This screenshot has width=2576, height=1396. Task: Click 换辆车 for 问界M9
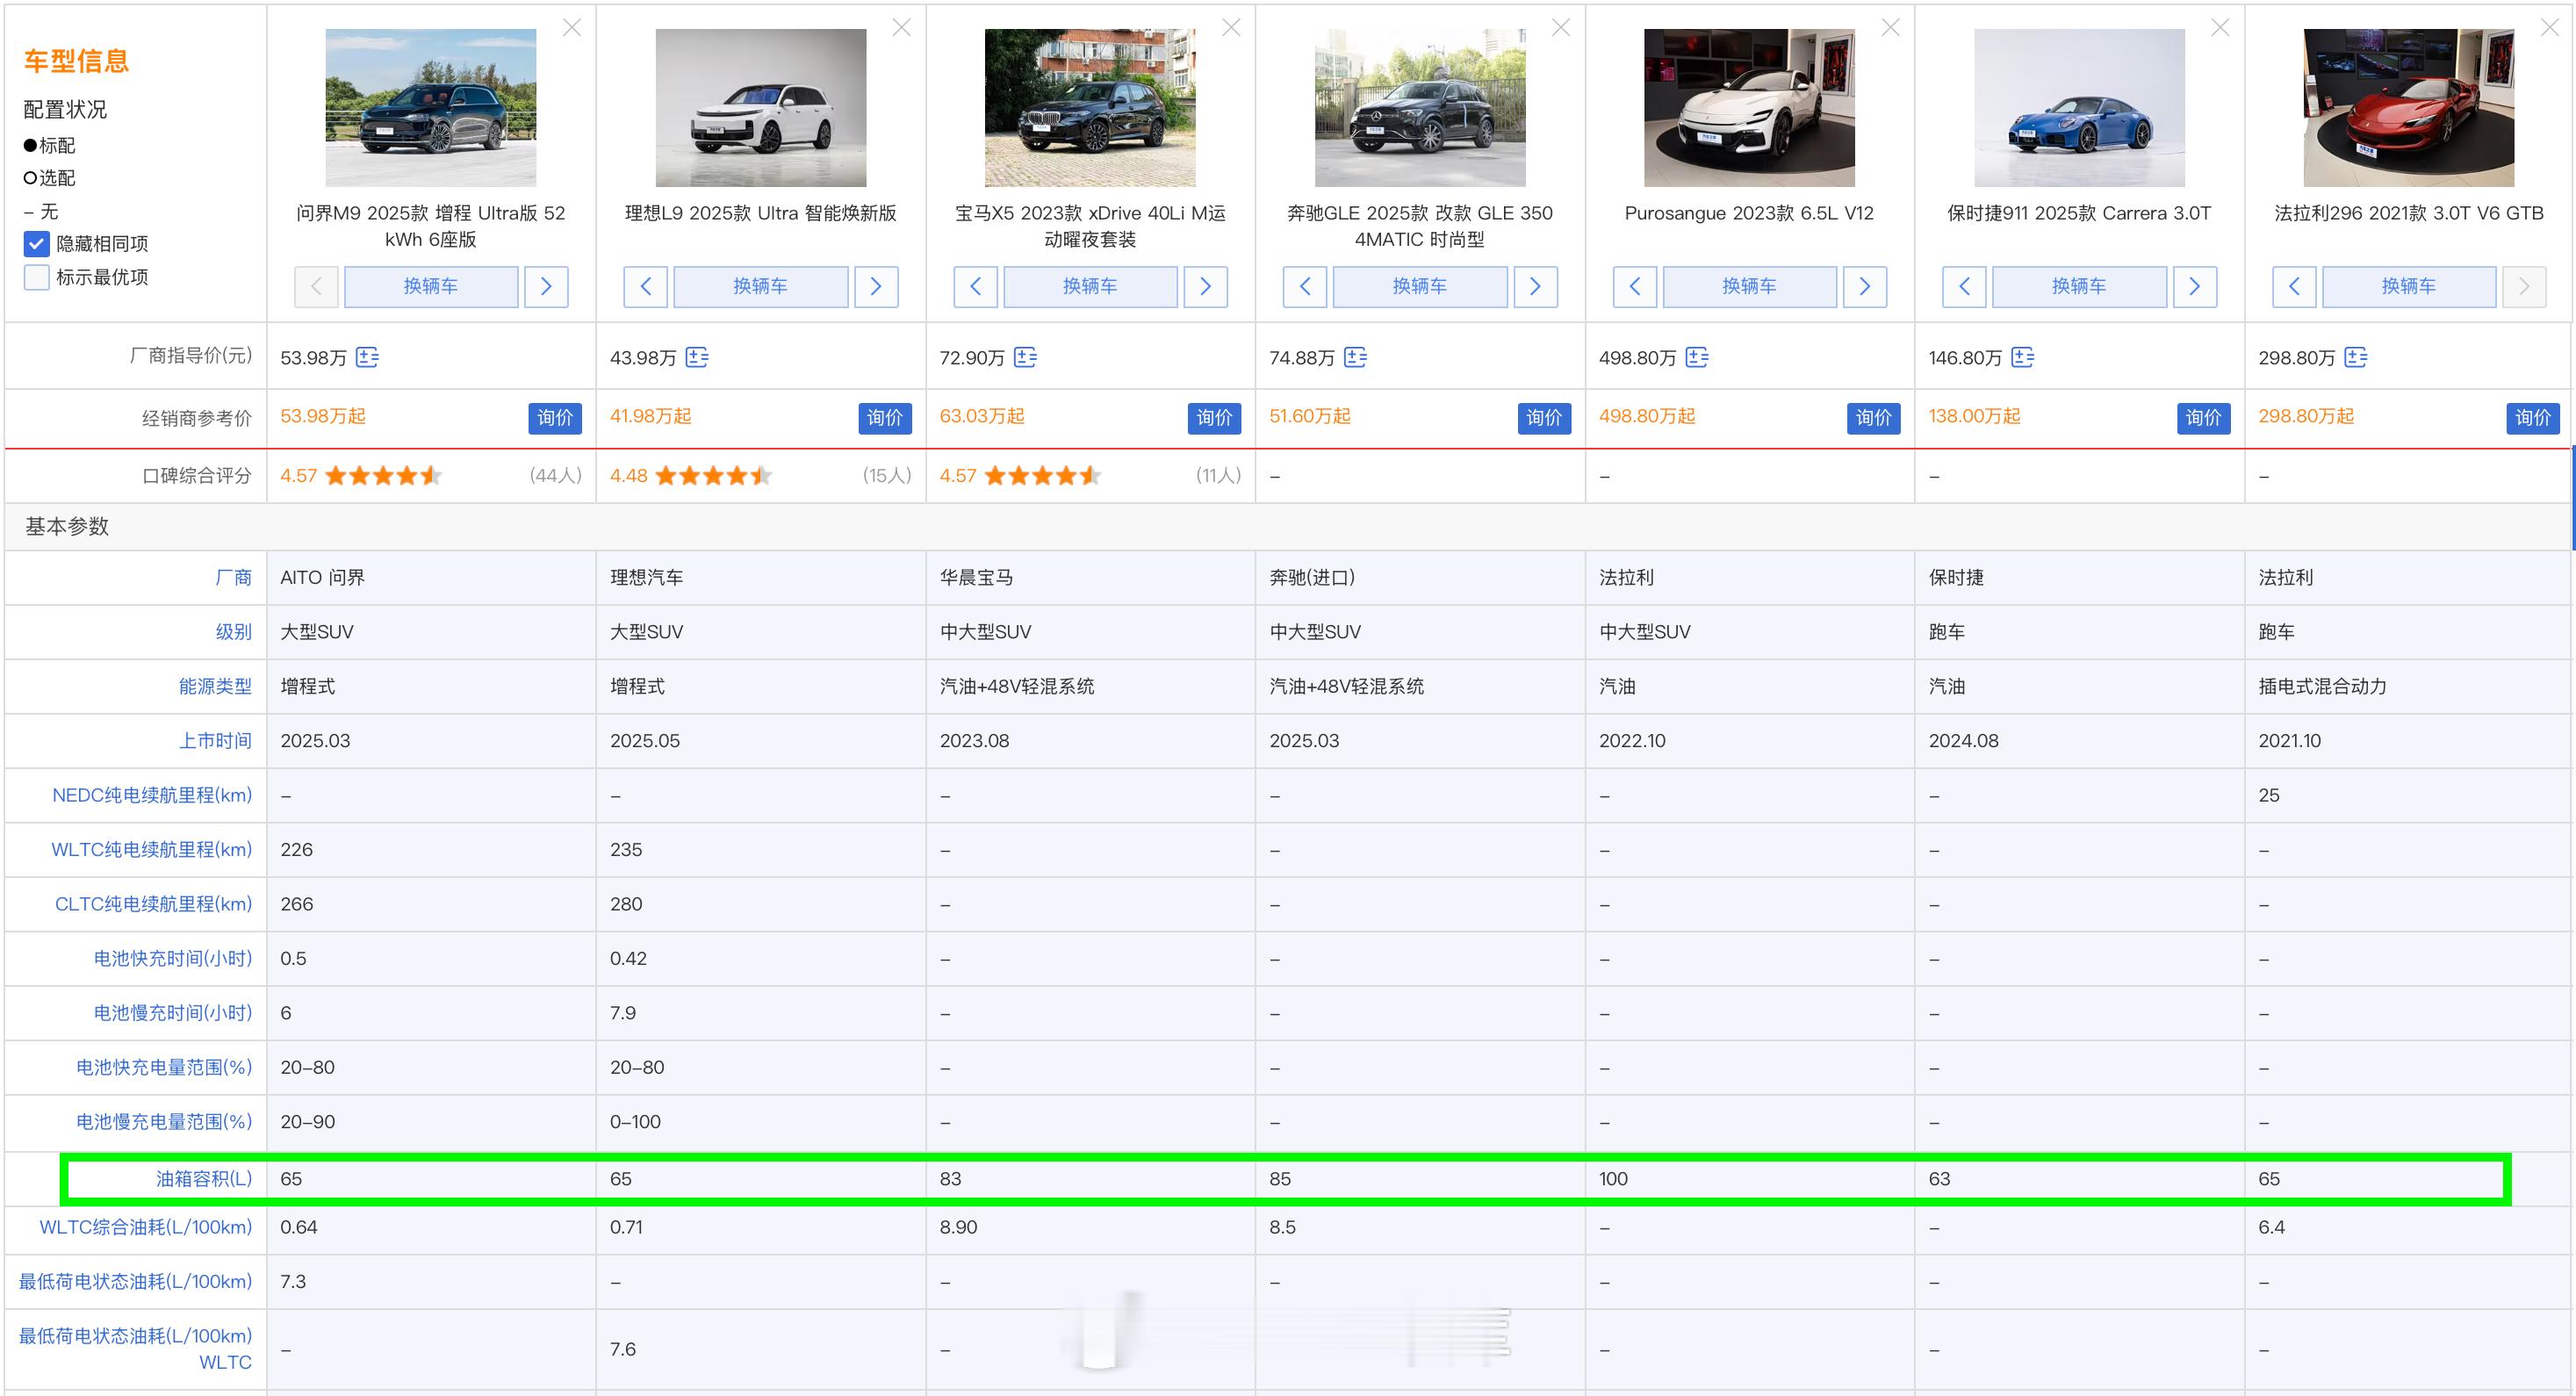[431, 287]
